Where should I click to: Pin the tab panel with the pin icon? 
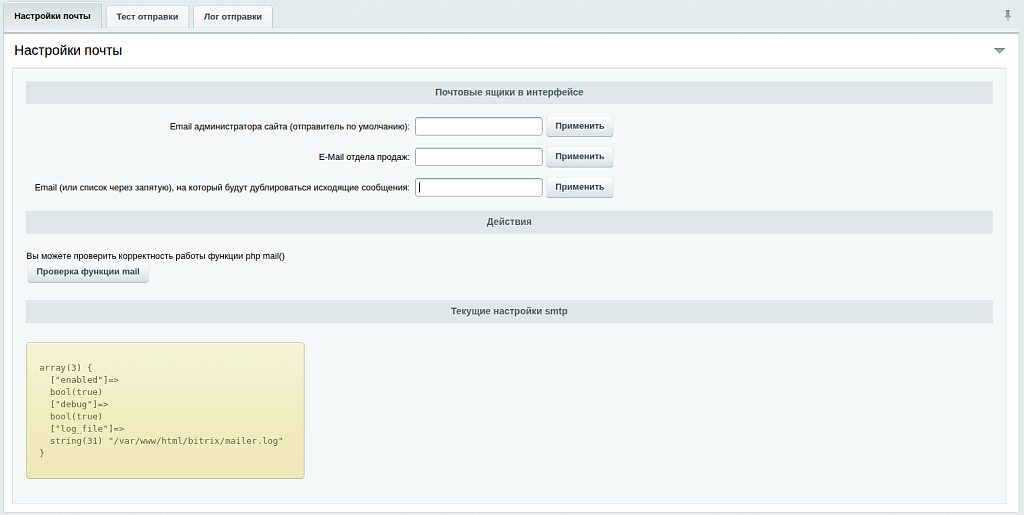click(x=1007, y=15)
